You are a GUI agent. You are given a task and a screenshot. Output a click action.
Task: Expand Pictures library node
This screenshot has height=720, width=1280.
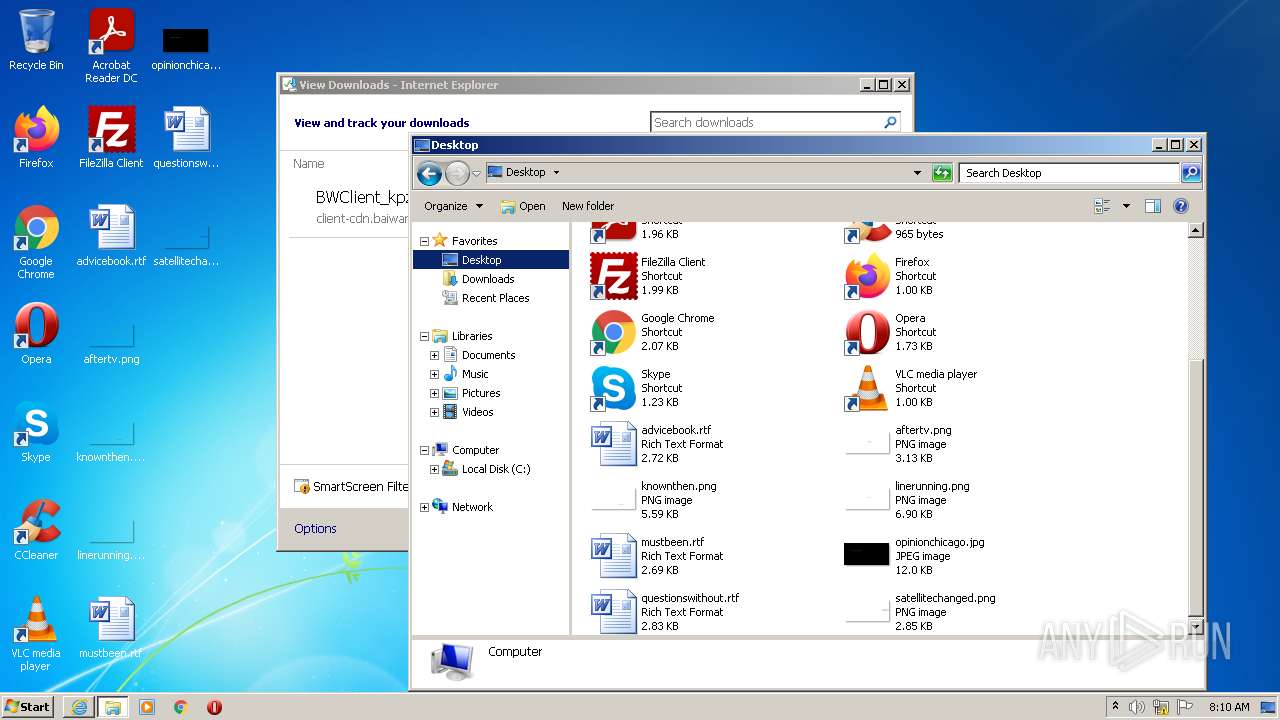click(x=434, y=393)
